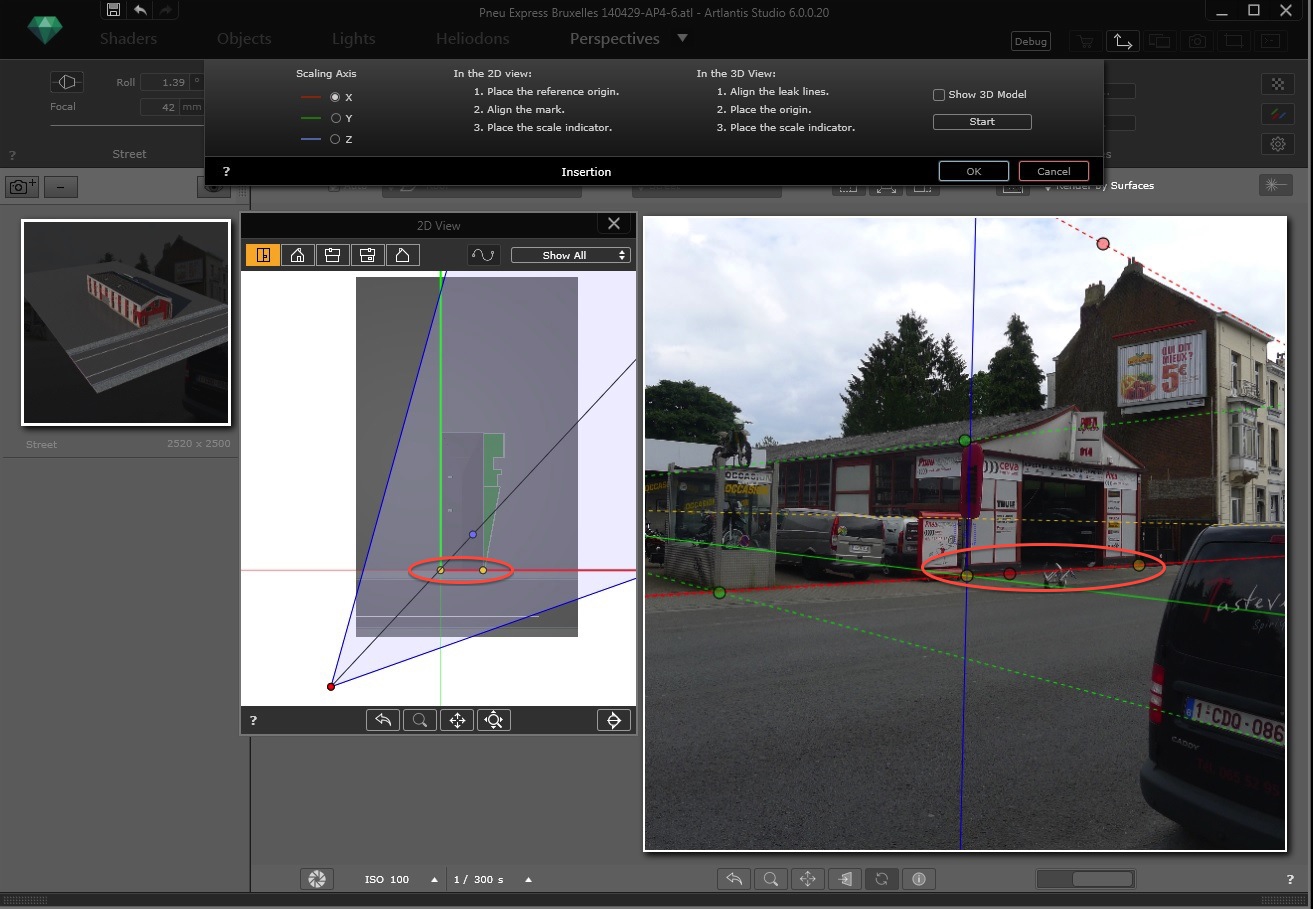
Task: Click the camera shutter aperture icon
Action: [x=316, y=879]
